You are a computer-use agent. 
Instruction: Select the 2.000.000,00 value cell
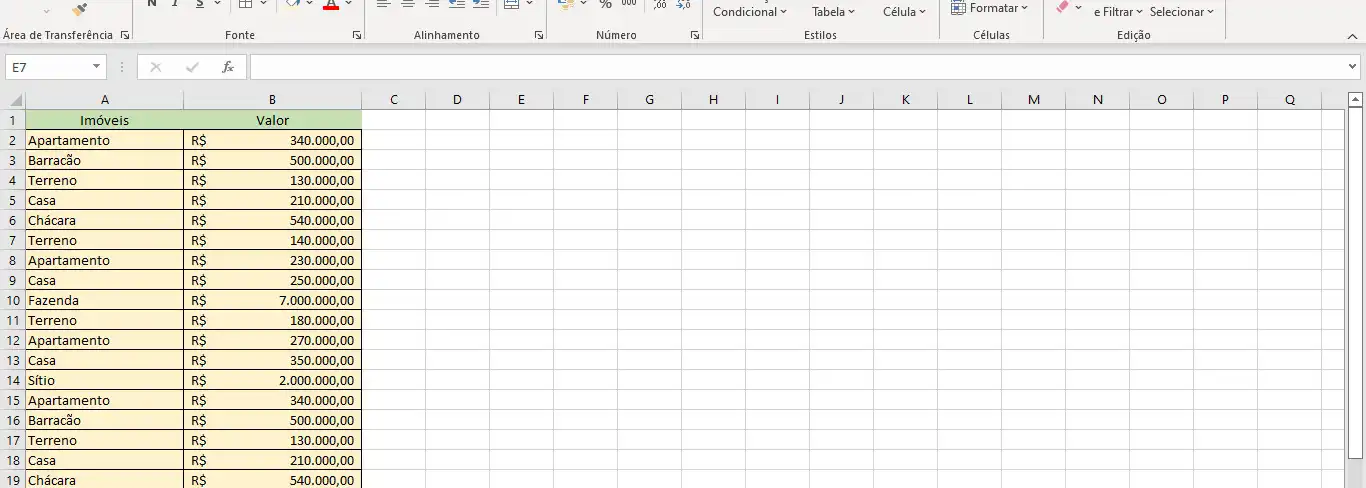click(272, 380)
